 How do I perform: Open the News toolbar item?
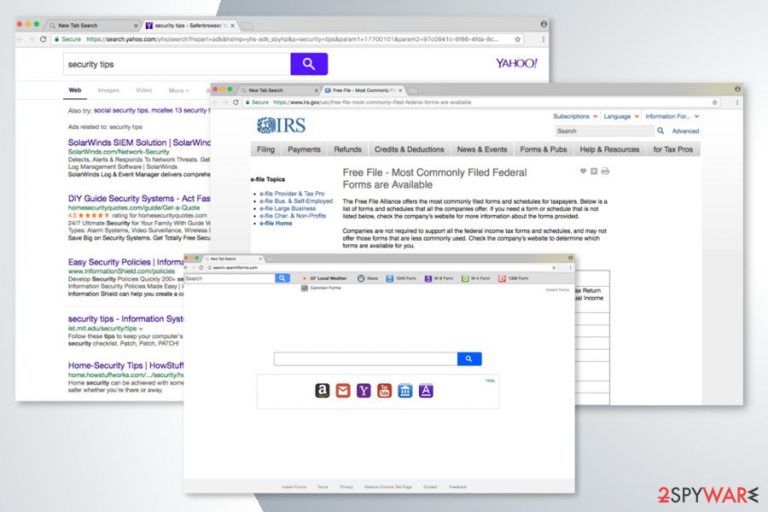(x=367, y=278)
